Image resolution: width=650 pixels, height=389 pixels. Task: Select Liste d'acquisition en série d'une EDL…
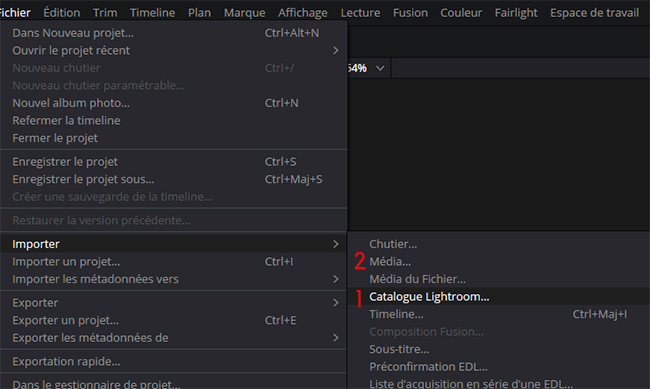tap(499, 383)
